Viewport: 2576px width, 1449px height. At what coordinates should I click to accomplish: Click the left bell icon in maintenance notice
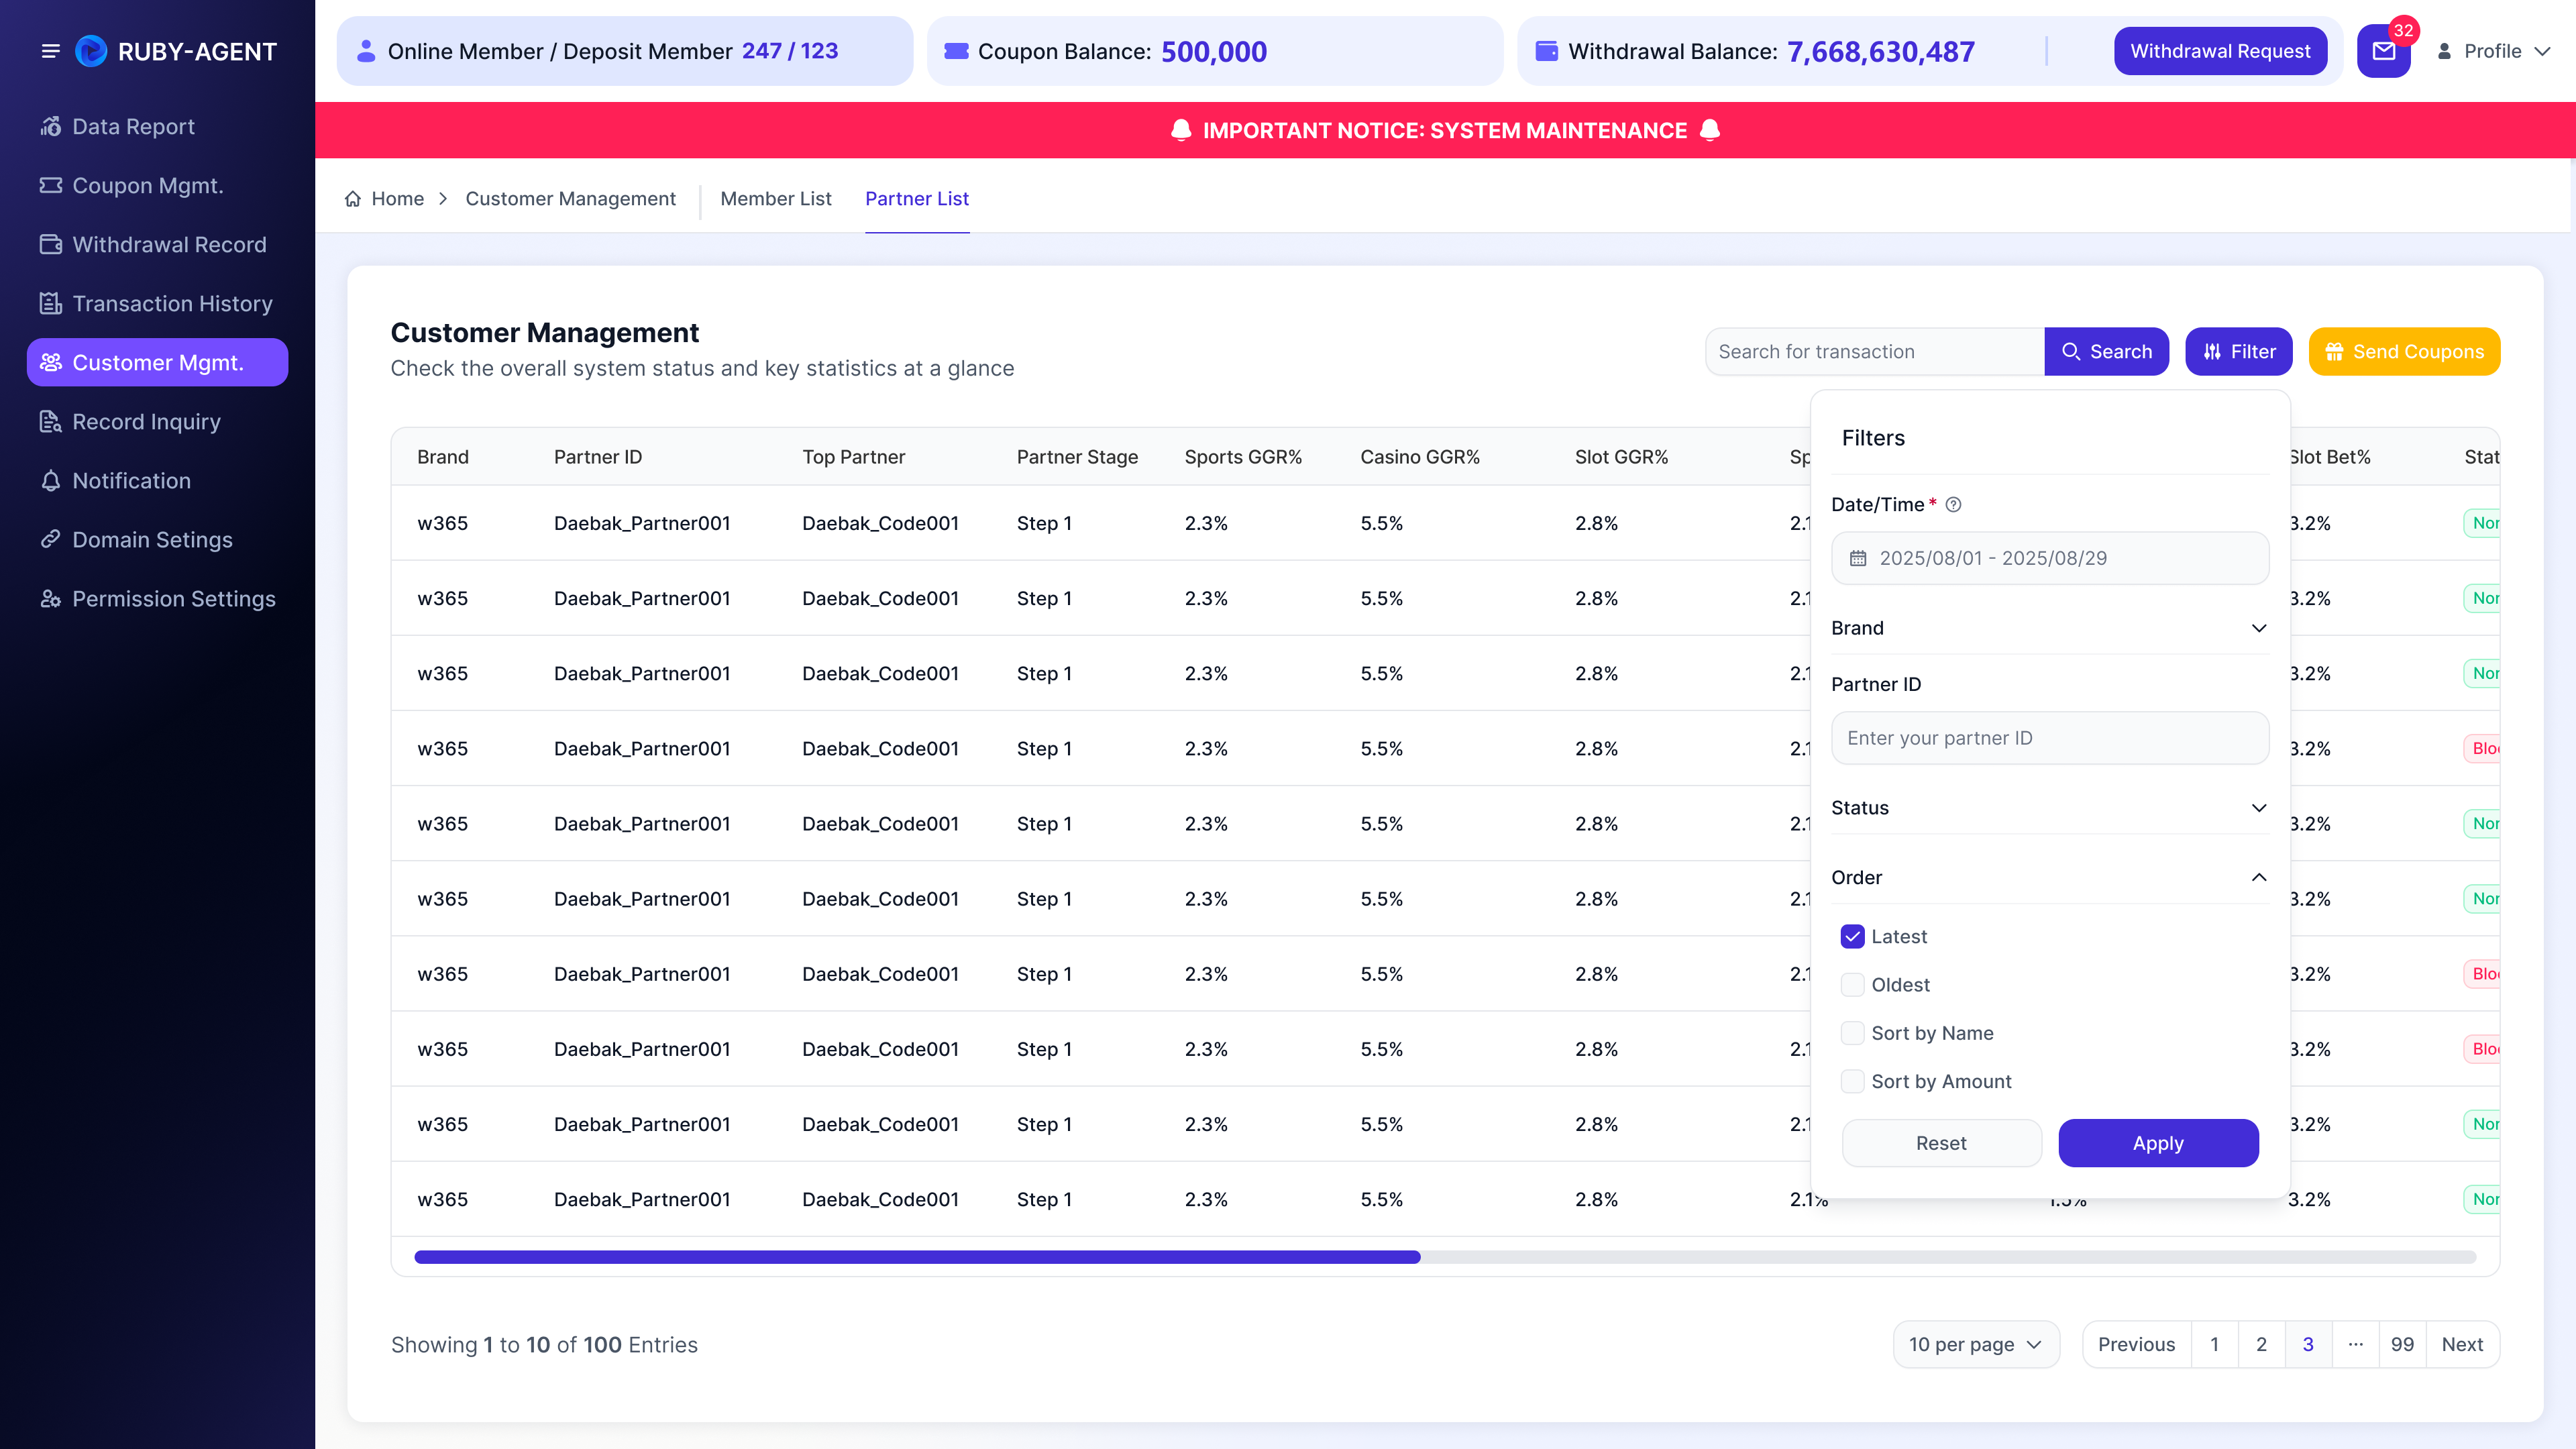coord(1181,130)
